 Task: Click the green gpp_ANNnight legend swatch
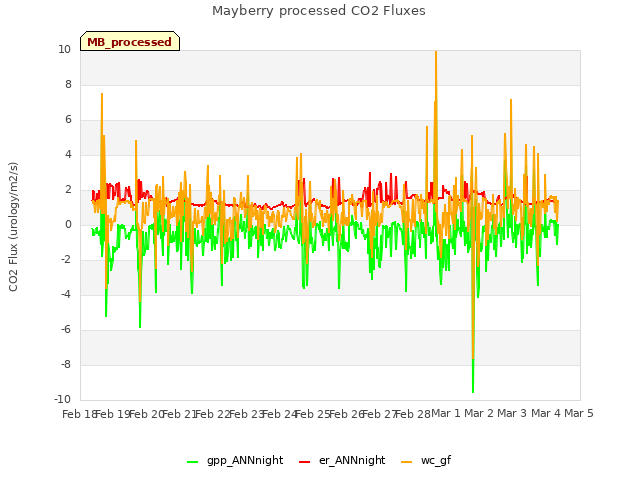click(x=193, y=462)
